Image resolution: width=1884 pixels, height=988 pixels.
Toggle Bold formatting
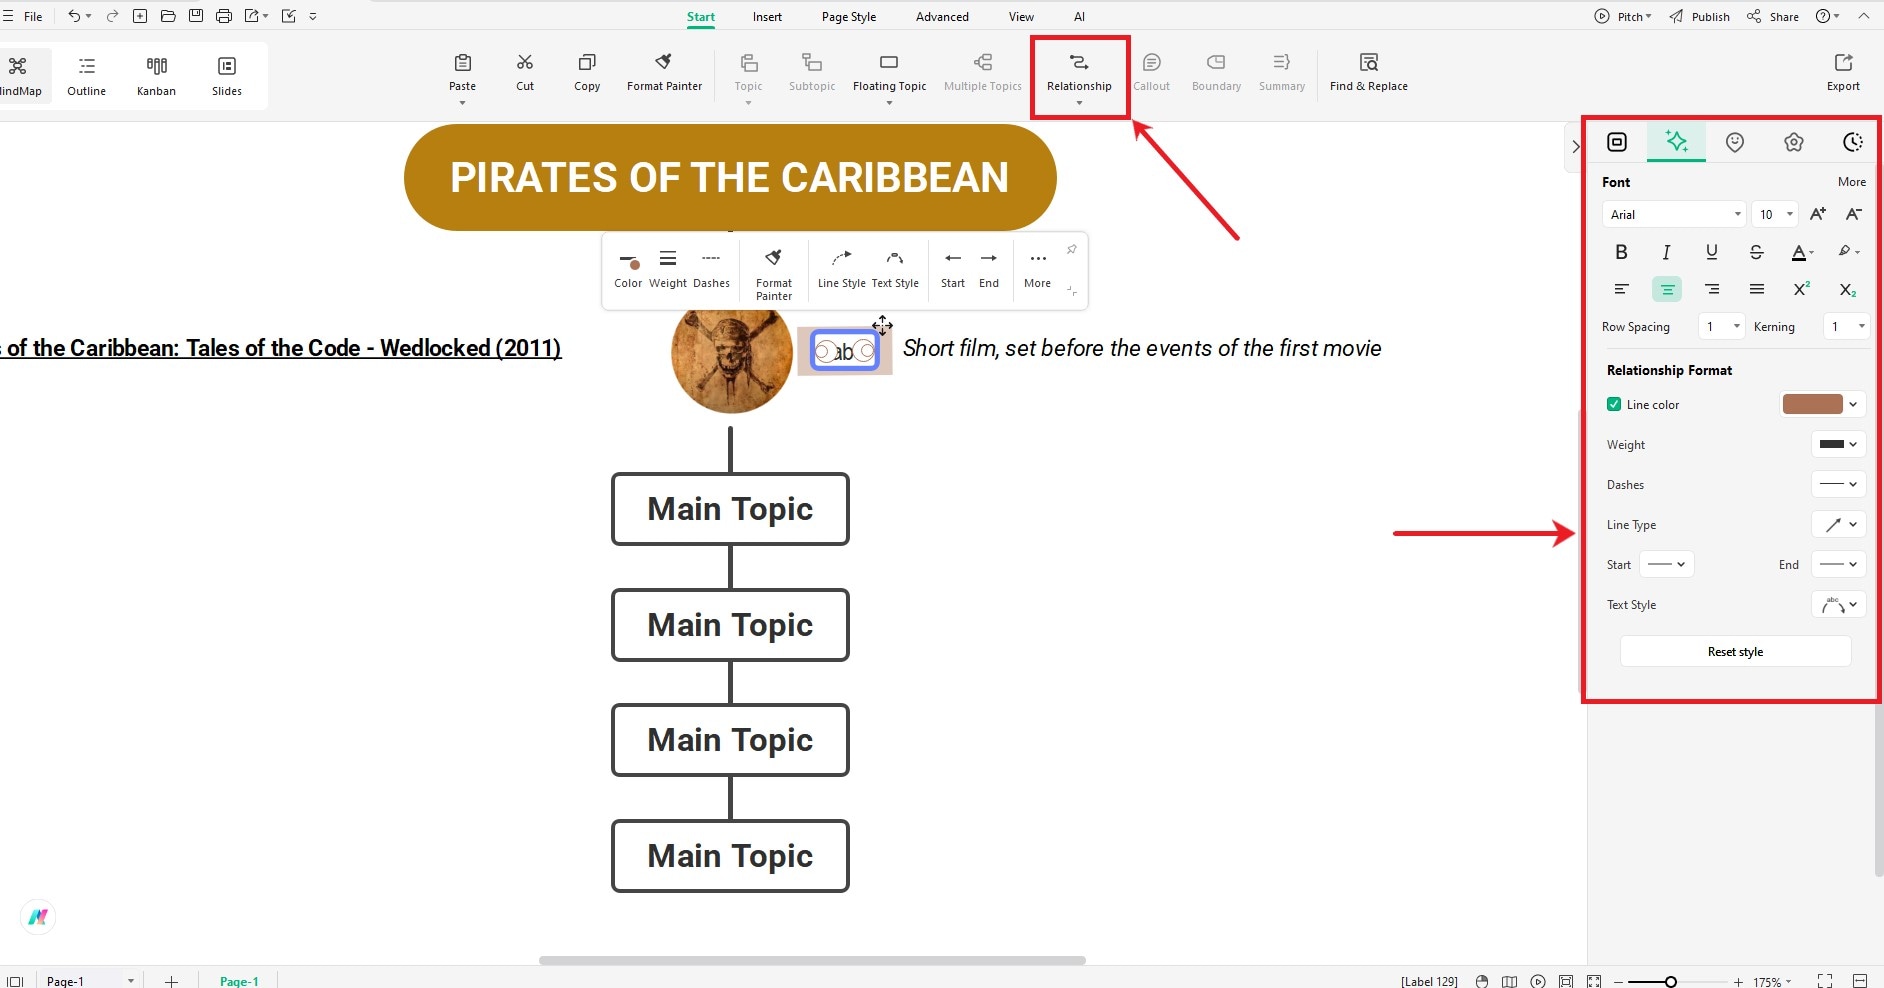(x=1621, y=252)
